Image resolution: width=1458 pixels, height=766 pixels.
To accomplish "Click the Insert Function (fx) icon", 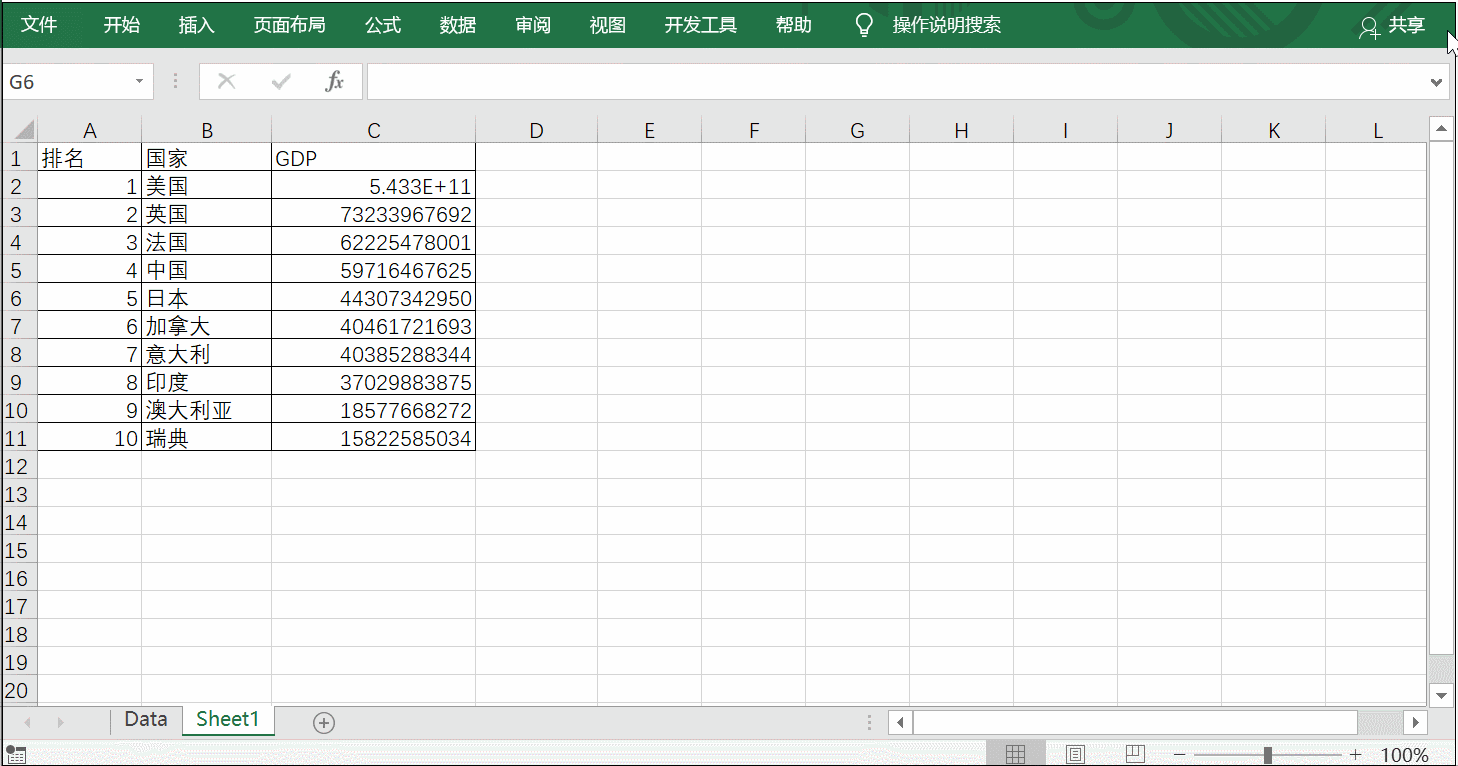I will click(x=335, y=81).
